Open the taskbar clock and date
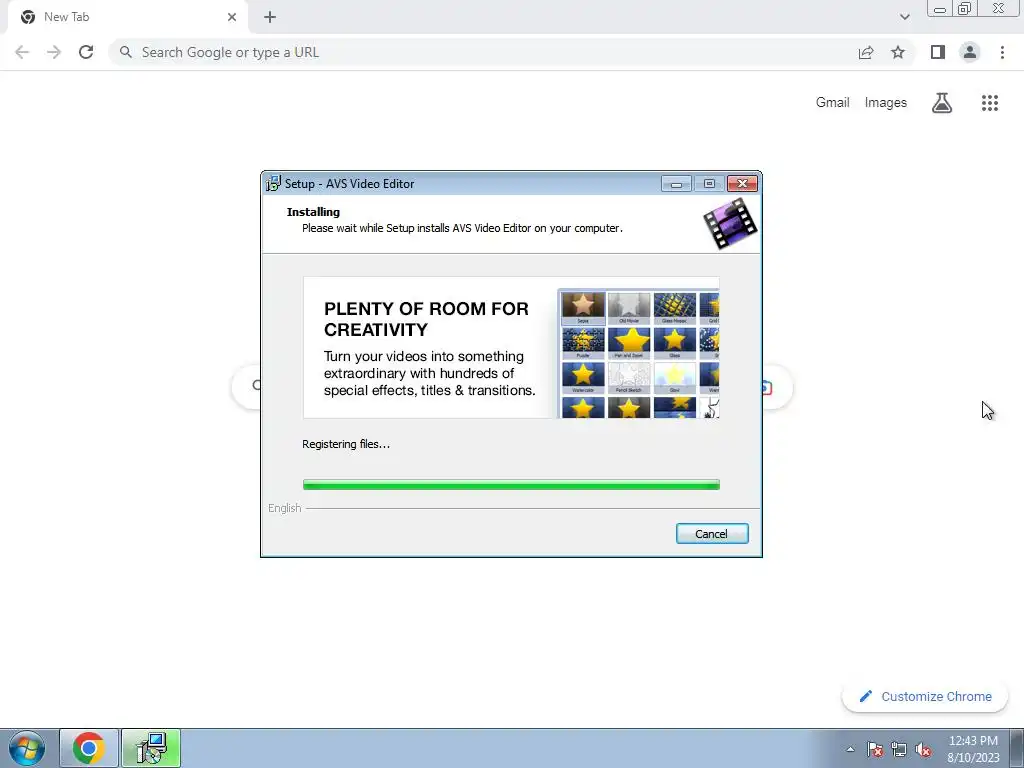 click(973, 749)
